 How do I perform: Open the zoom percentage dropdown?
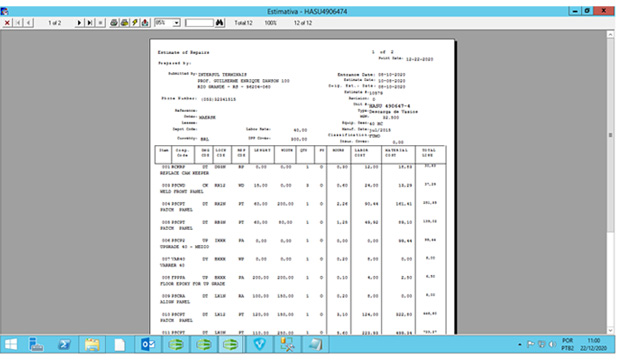(x=177, y=23)
